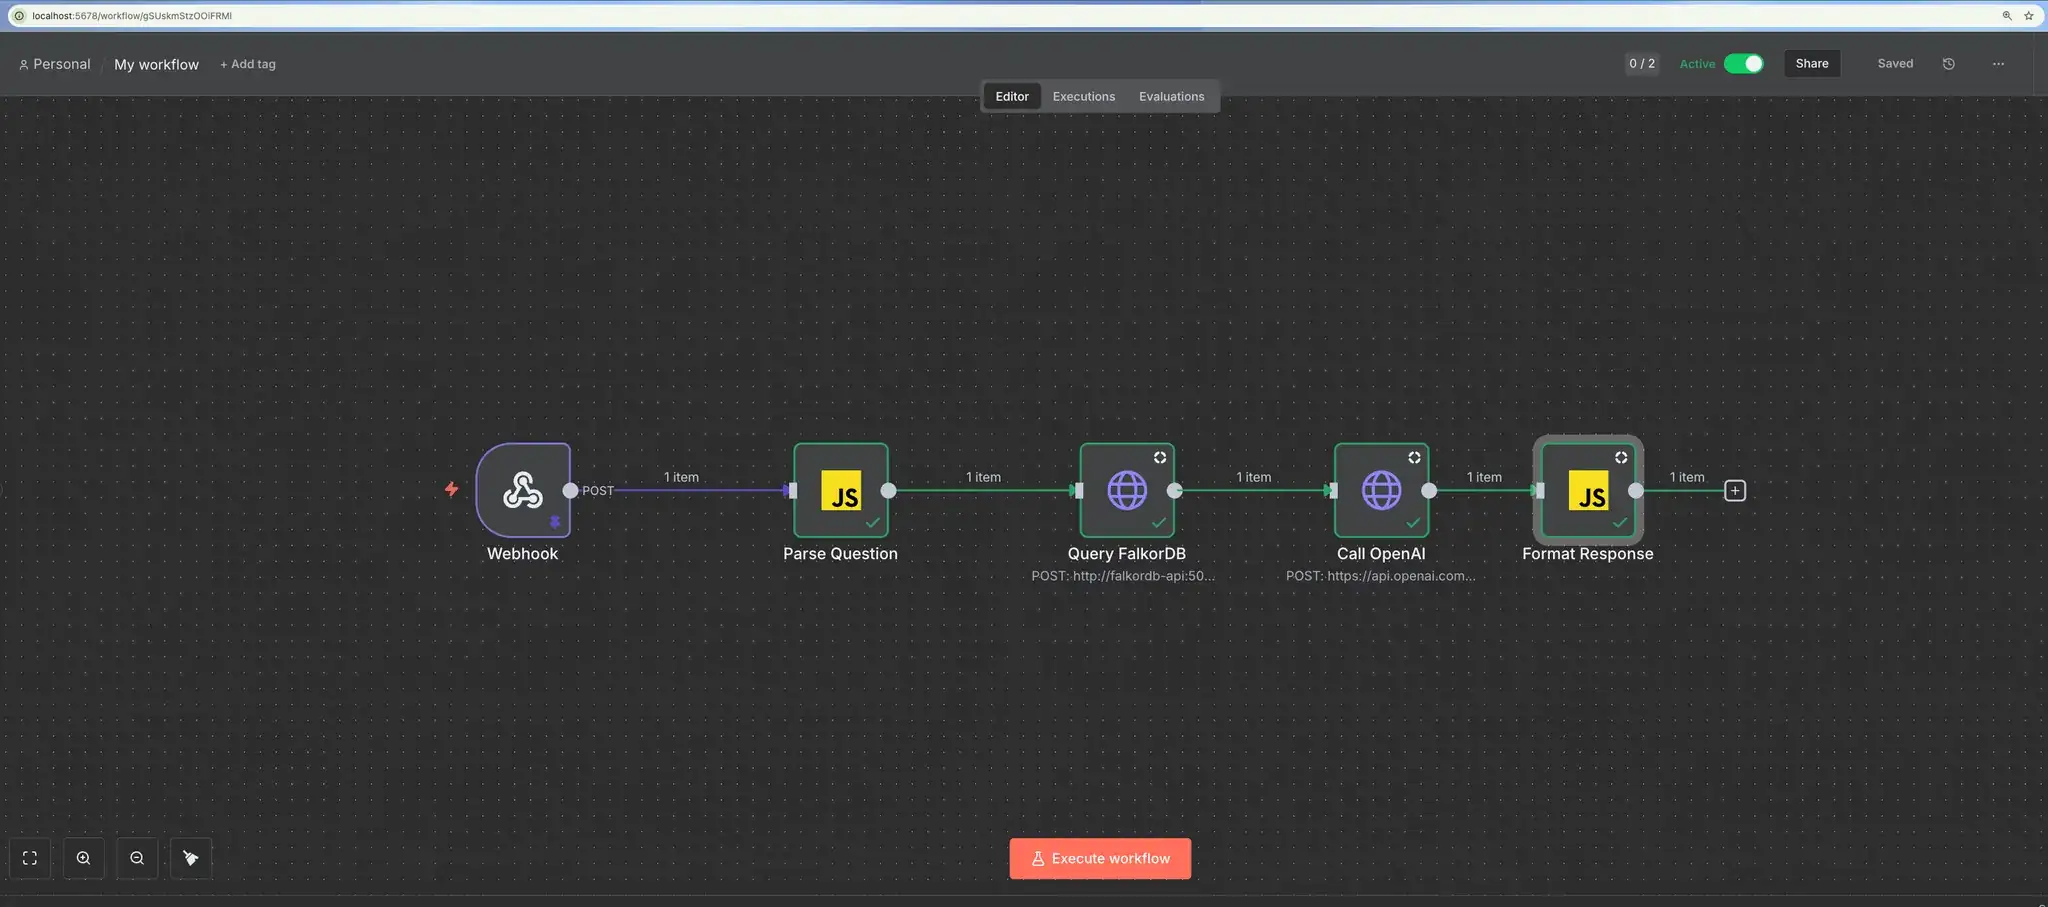
Task: Disable the Active workflow toggle
Action: pos(1745,63)
